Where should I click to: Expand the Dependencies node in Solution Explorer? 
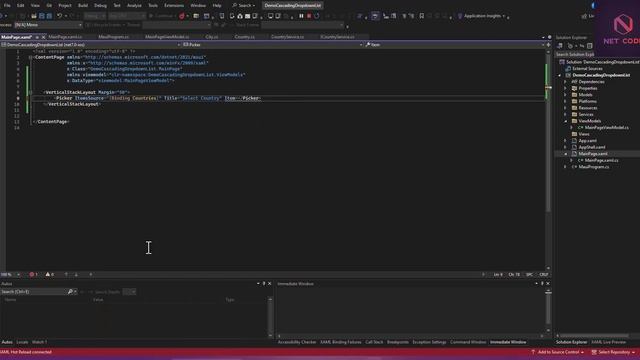(x=565, y=82)
